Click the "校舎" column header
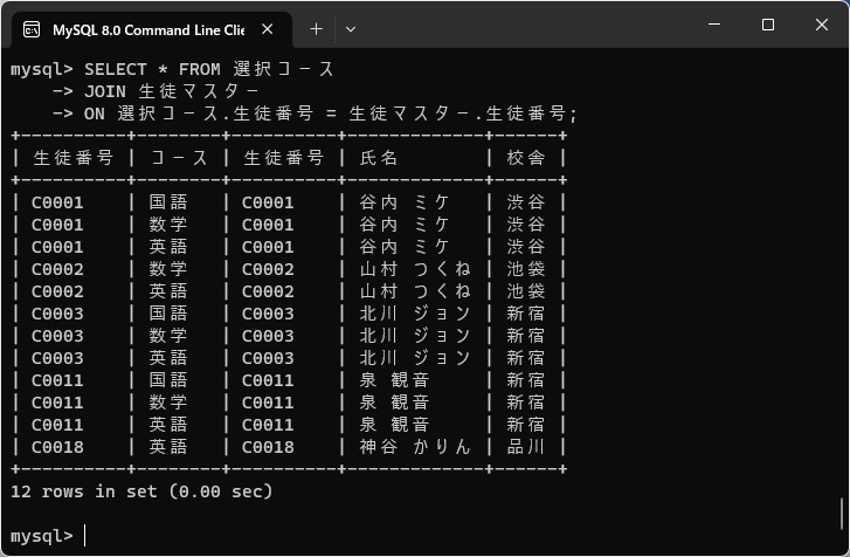Image resolution: width=850 pixels, height=558 pixels. (x=526, y=158)
